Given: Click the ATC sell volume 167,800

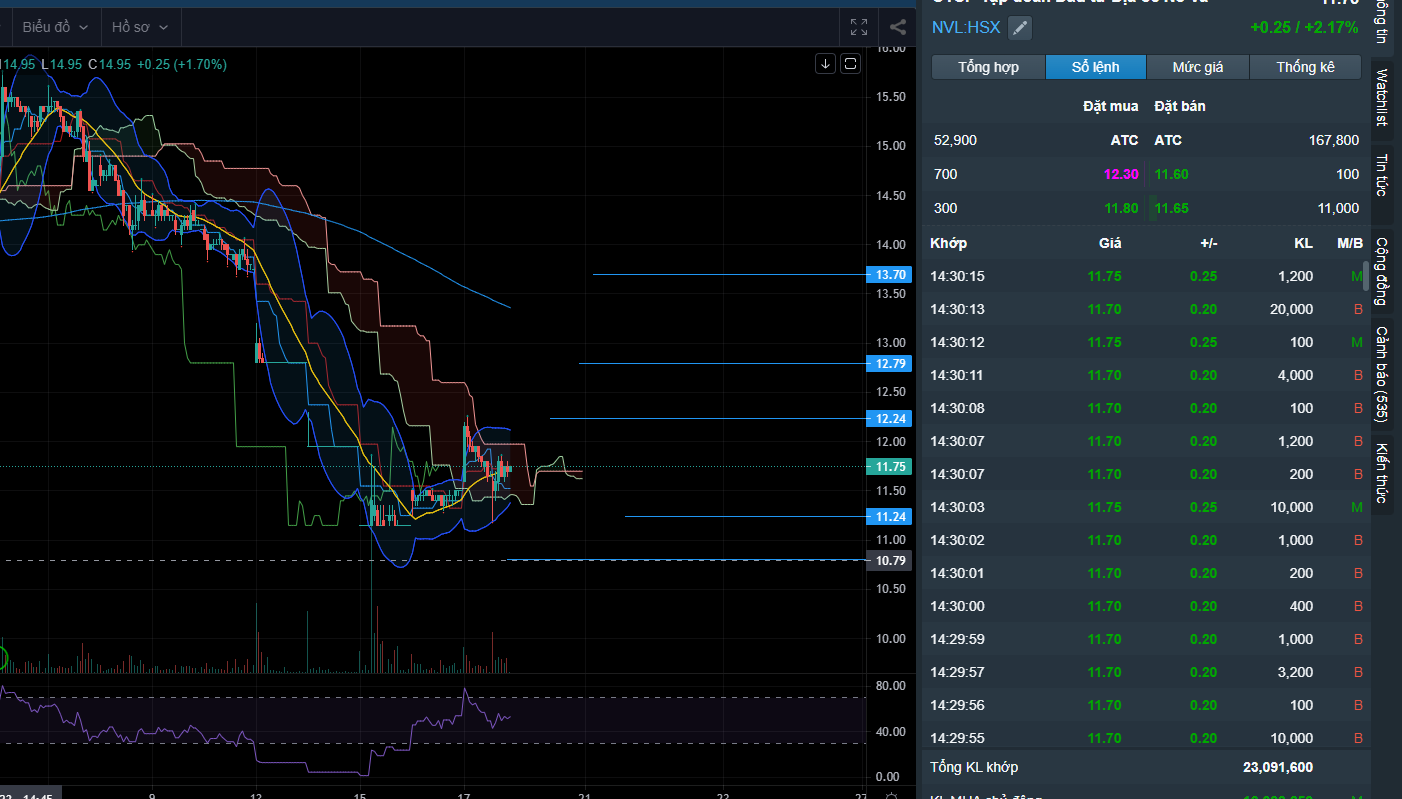Looking at the screenshot, I should [x=1333, y=140].
